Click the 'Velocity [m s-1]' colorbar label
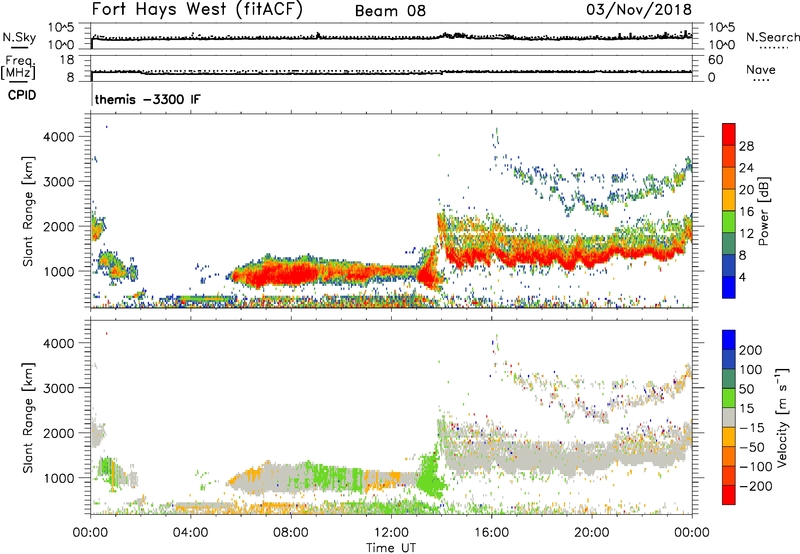Image resolution: width=800 pixels, height=554 pixels. 781,417
